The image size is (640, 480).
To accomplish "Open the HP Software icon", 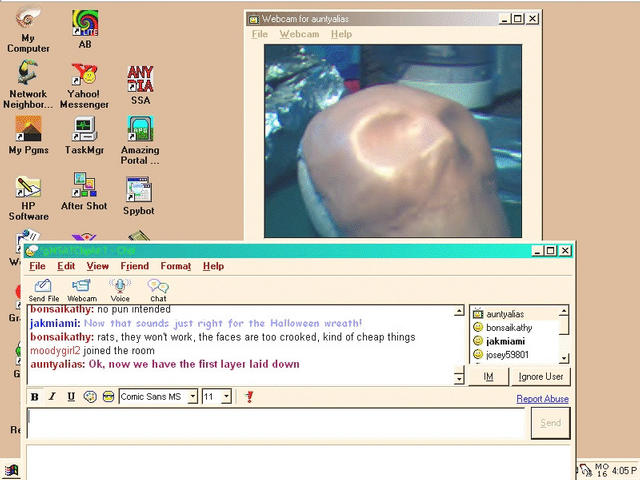I will pyautogui.click(x=29, y=198).
